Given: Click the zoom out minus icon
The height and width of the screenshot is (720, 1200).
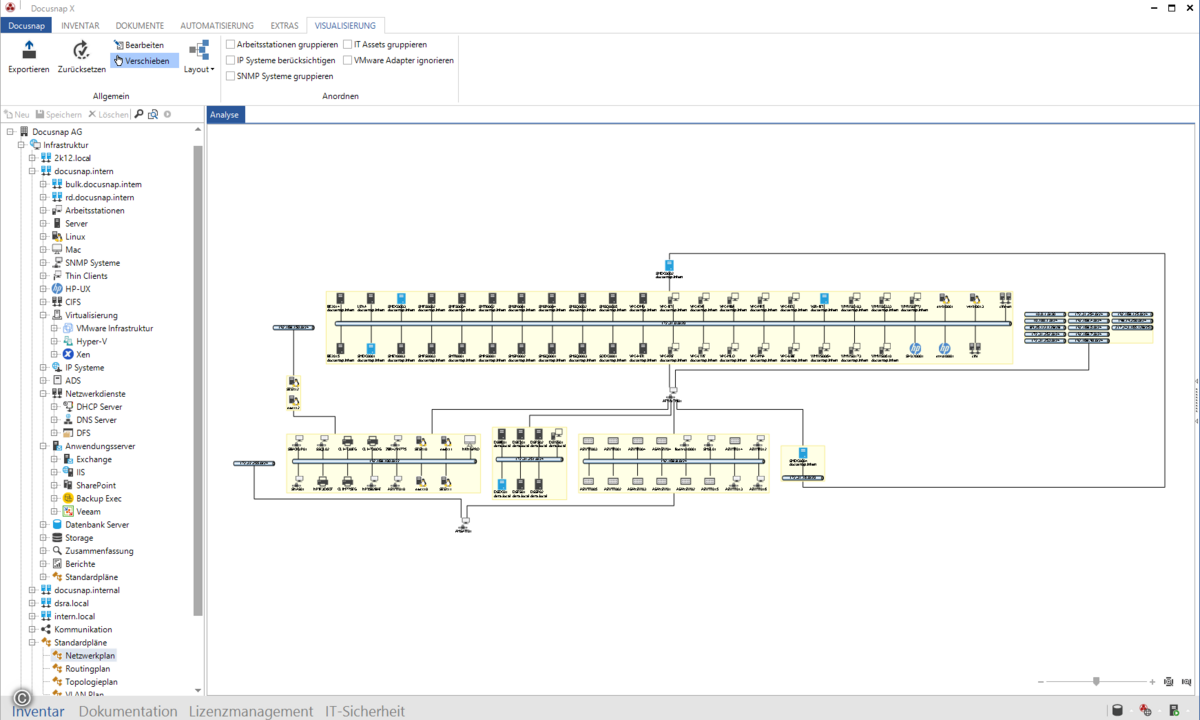Looking at the screenshot, I should (x=1041, y=682).
